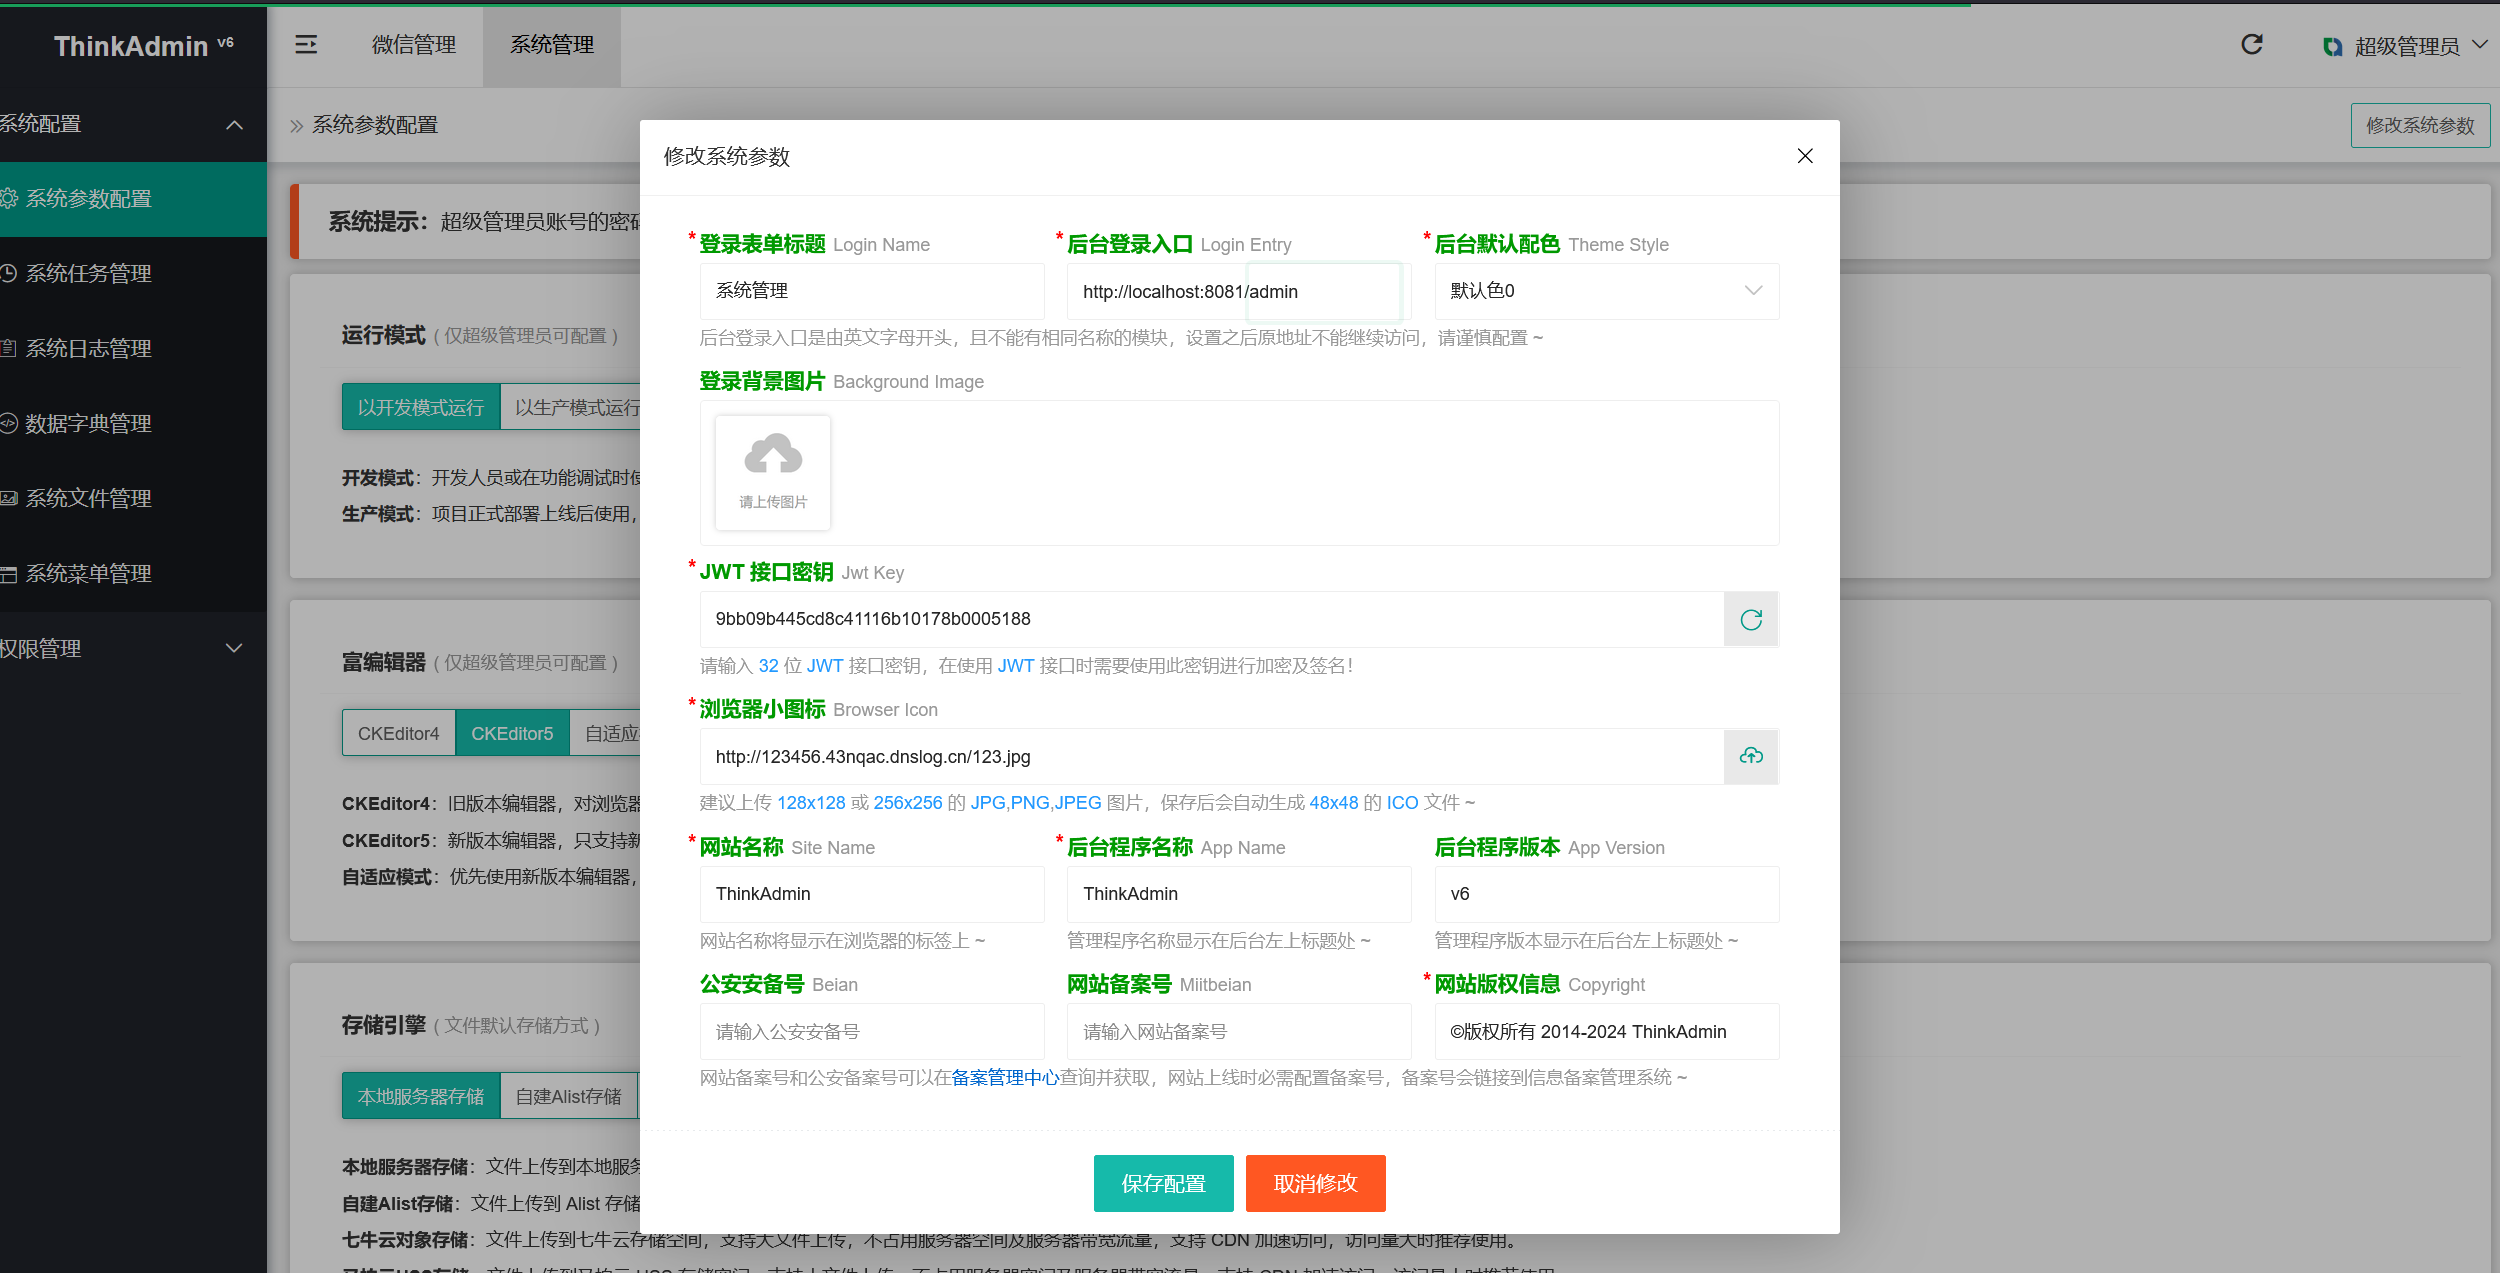Collapse sidebar with hamburger icon
Viewport: 2500px width, 1273px height.
tap(307, 45)
